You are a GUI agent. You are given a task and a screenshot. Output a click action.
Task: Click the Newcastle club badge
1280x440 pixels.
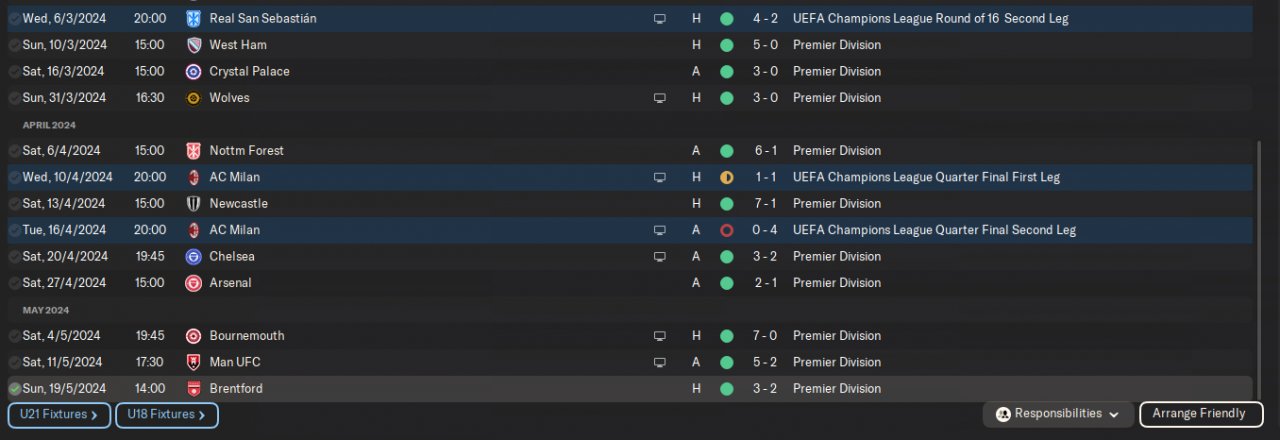pos(194,204)
